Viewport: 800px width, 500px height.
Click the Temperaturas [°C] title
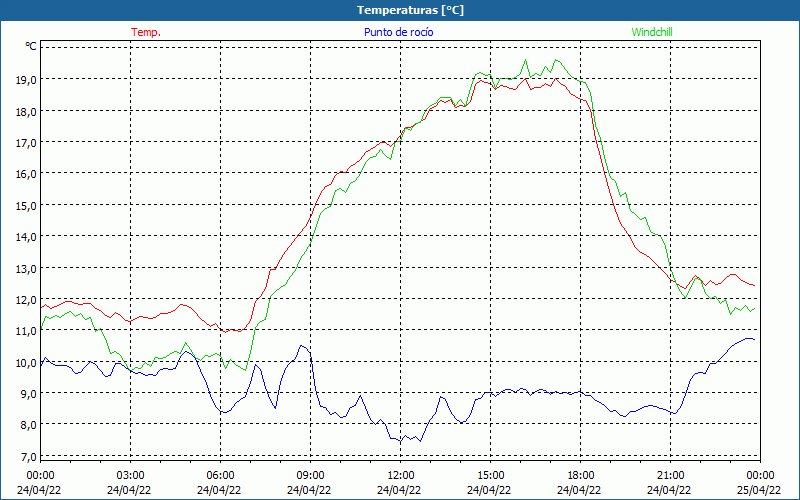tap(410, 10)
